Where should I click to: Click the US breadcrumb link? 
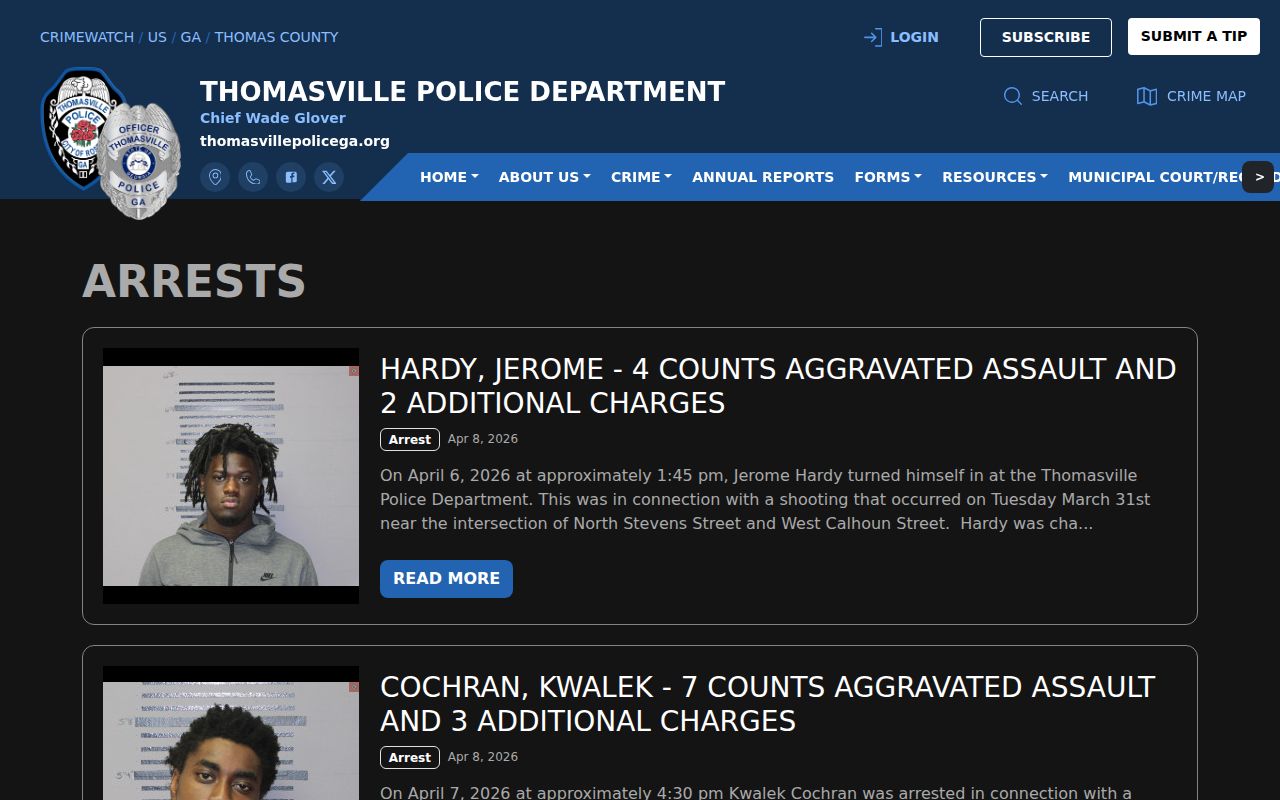click(157, 37)
